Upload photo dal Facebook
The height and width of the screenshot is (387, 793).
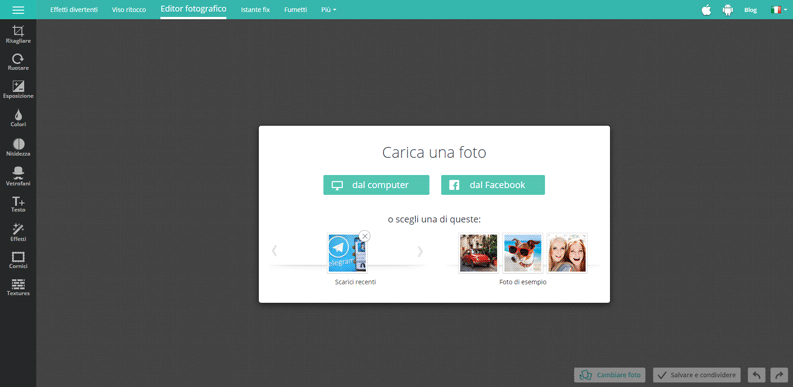[493, 185]
